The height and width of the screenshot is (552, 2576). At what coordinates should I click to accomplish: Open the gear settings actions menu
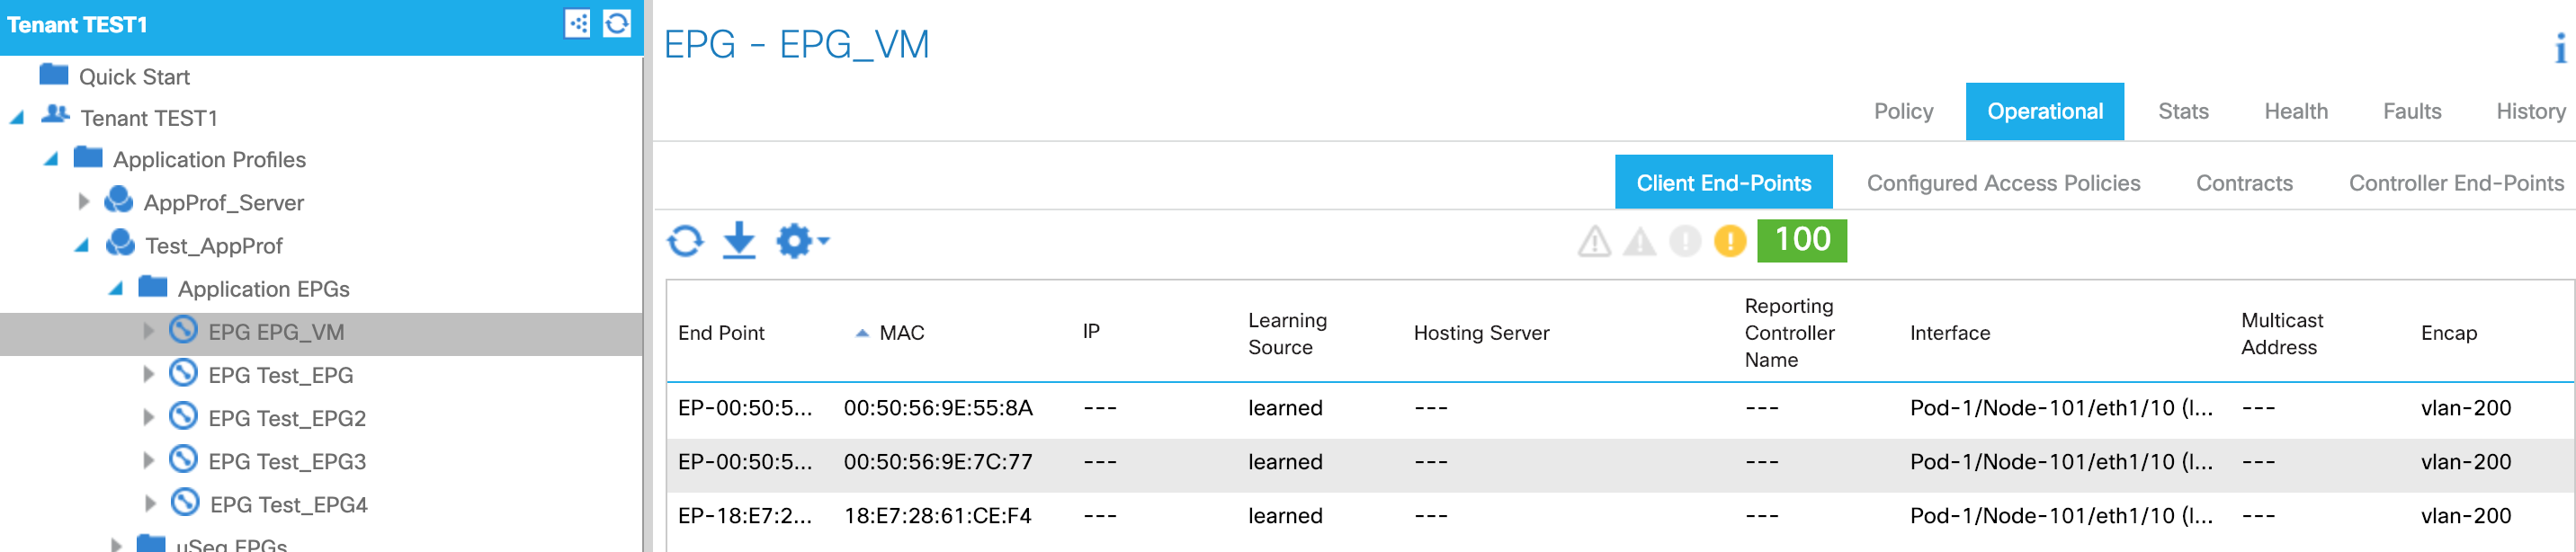[801, 241]
